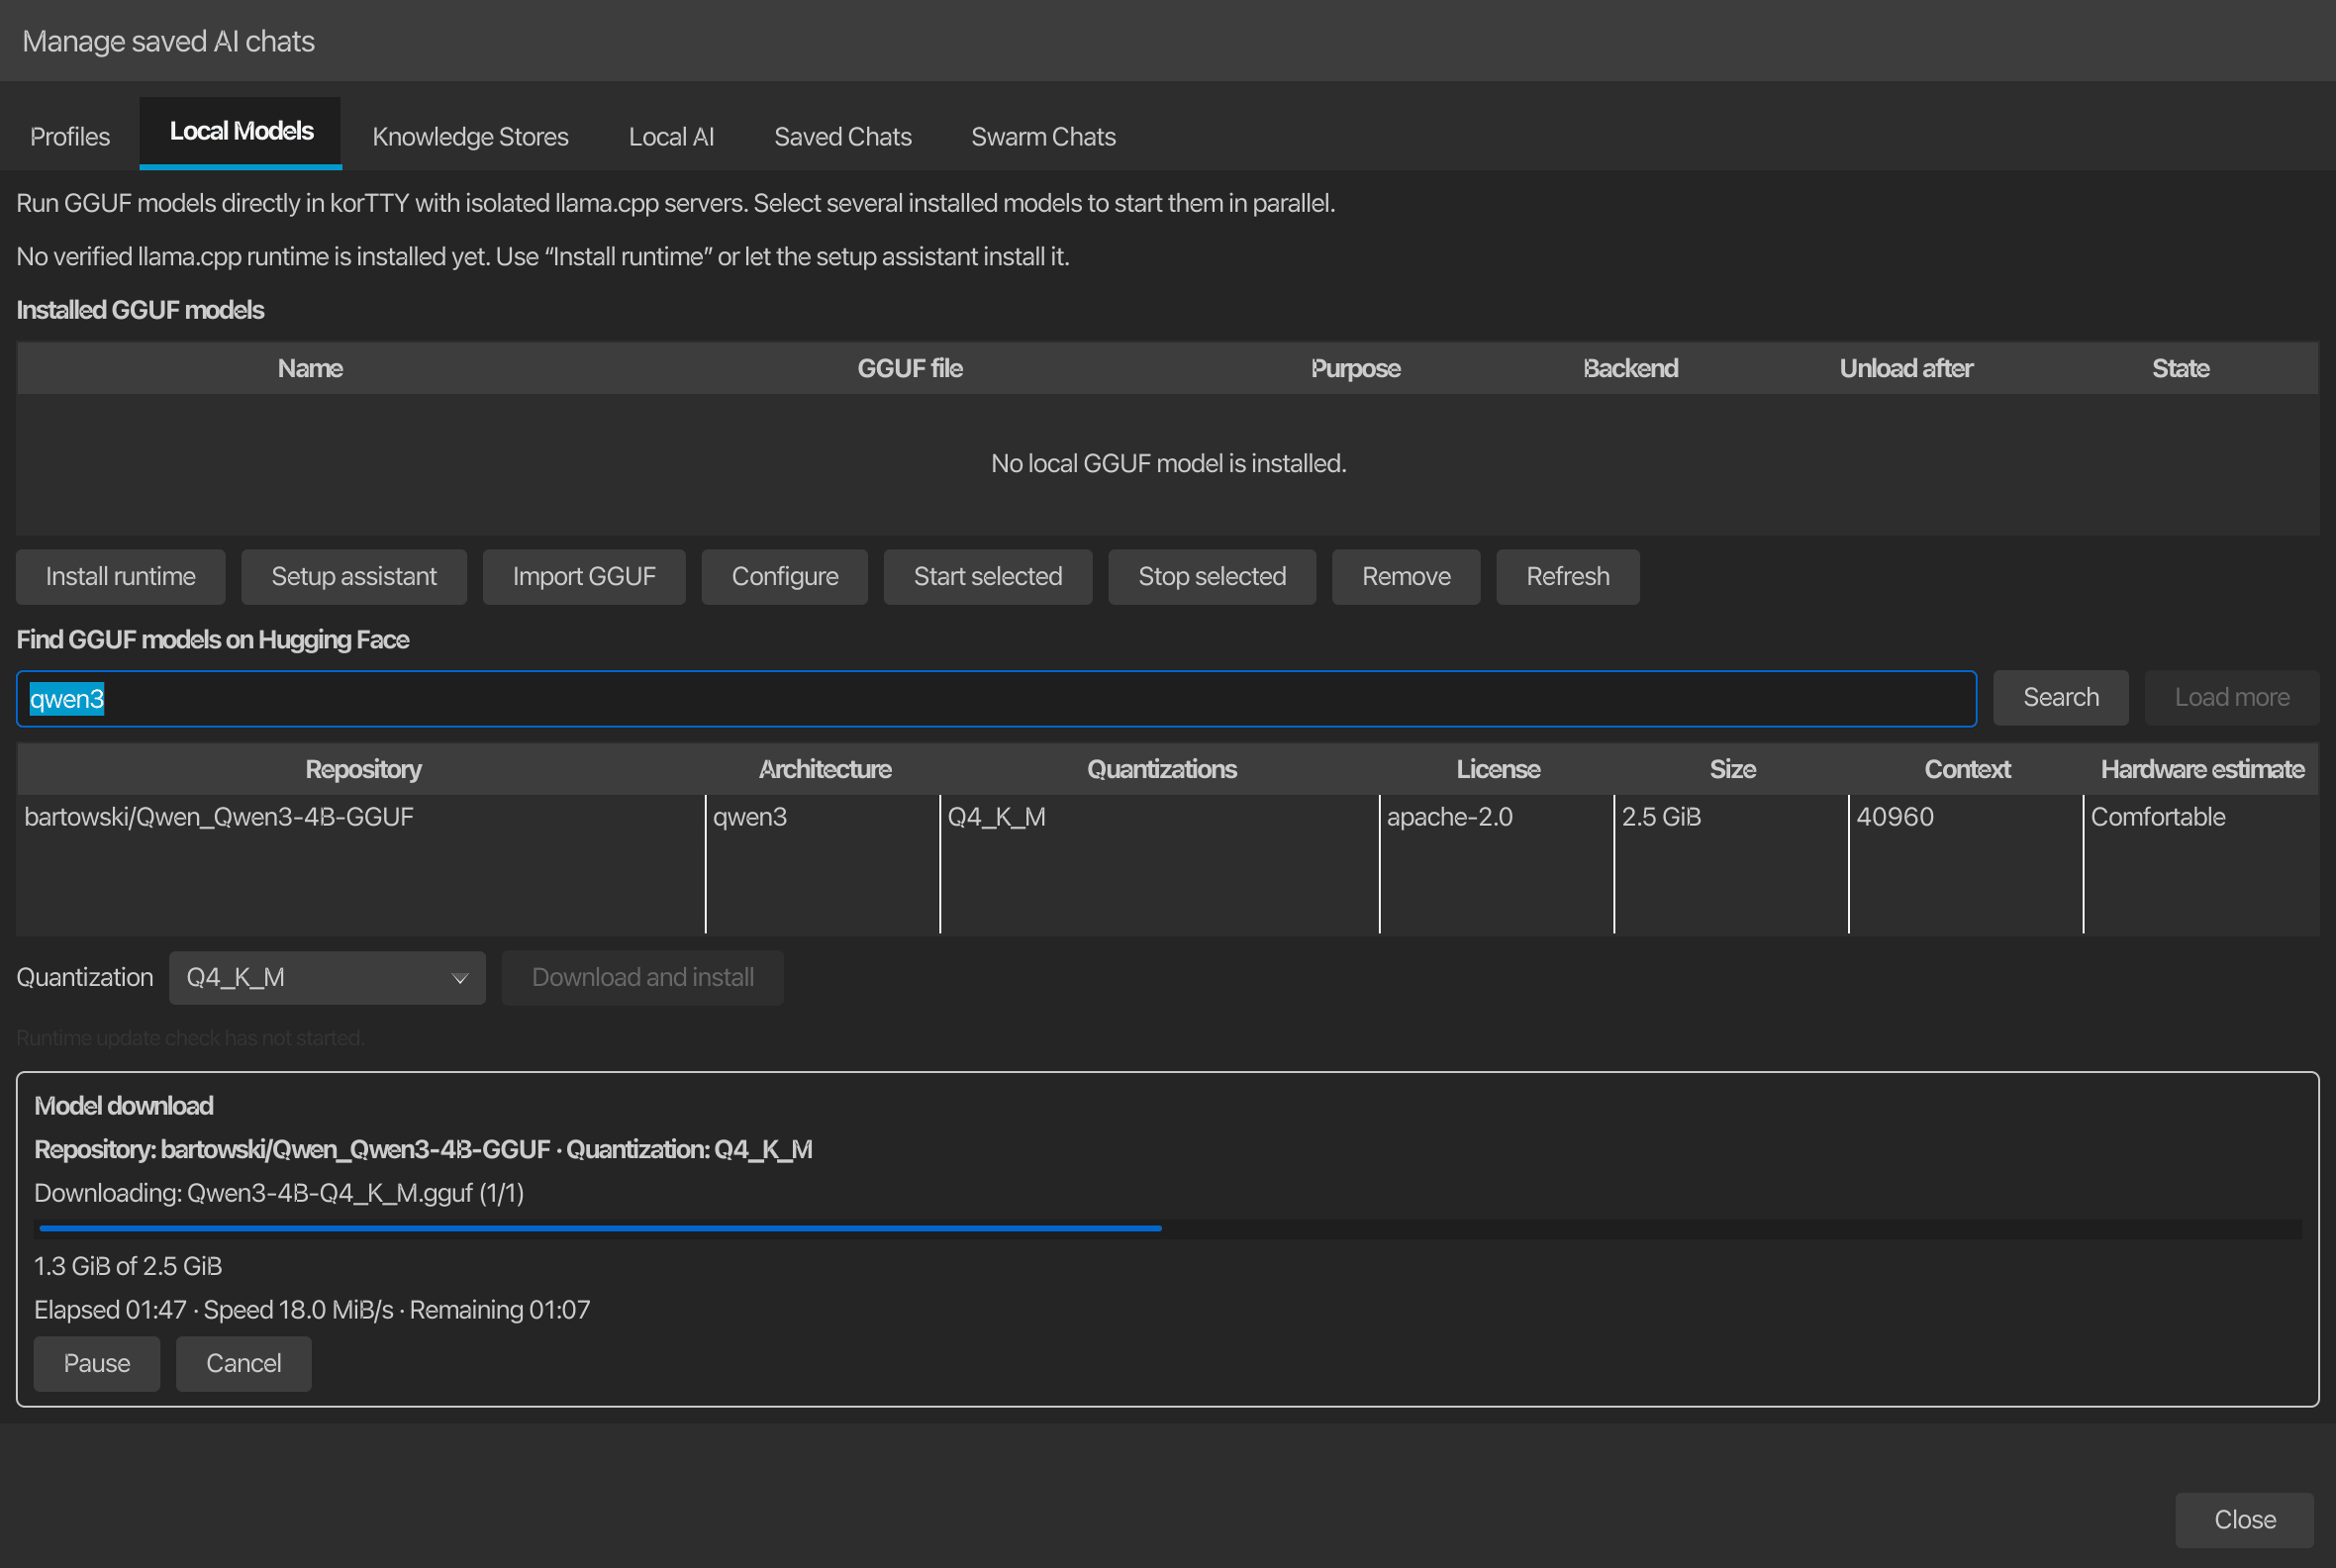2336x1568 pixels.
Task: Select the Local Models tab
Action: coord(241,132)
